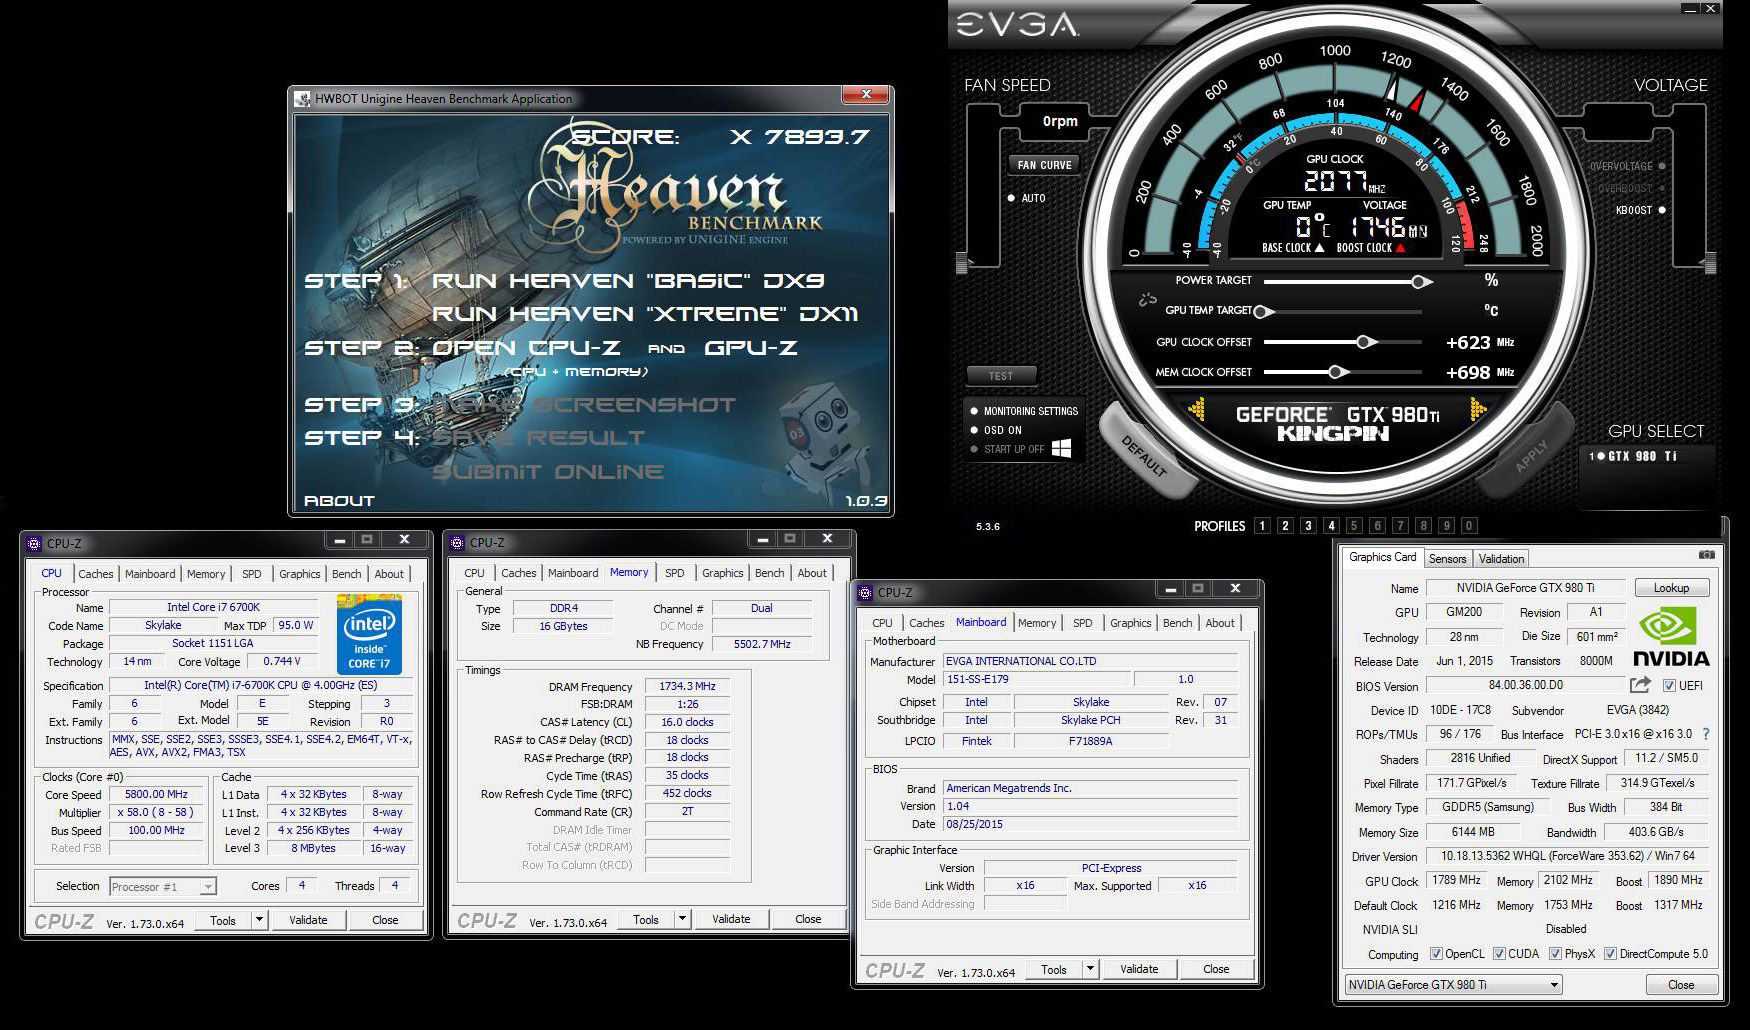Viewport: 1750px width, 1030px height.
Task: Open Bench tab in the Mainboard-tab CPU-Z window
Action: coord(1177,623)
